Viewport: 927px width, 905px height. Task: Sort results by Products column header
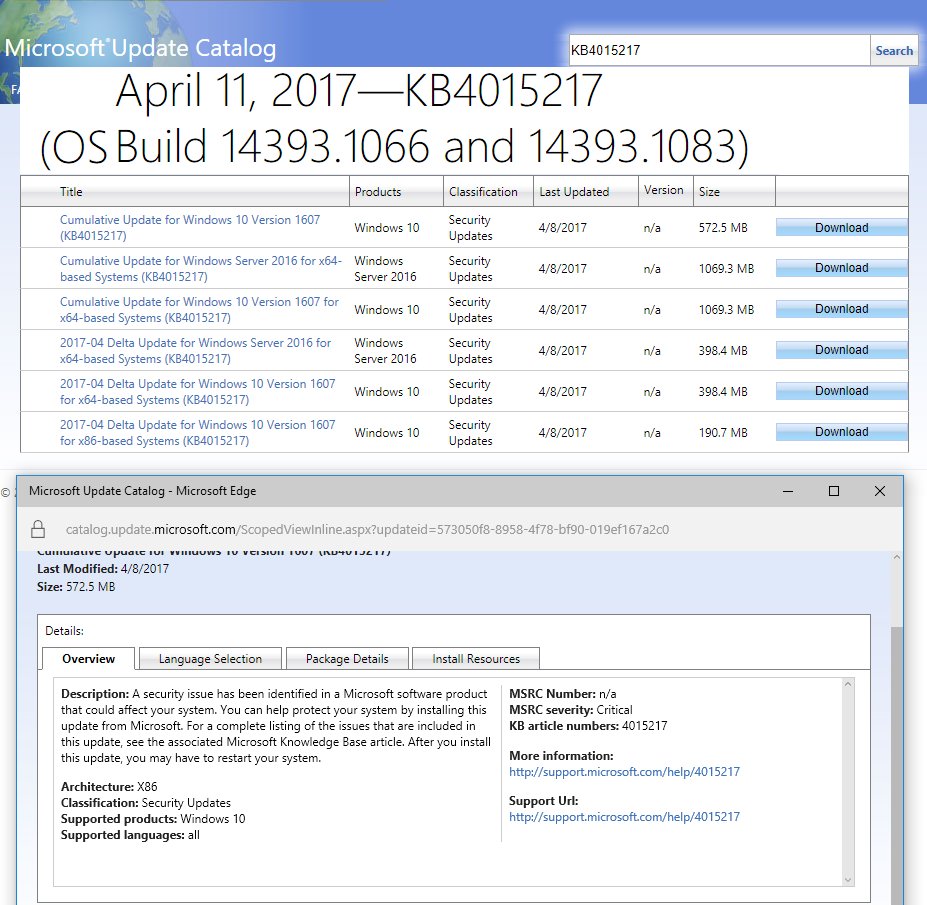(x=378, y=192)
